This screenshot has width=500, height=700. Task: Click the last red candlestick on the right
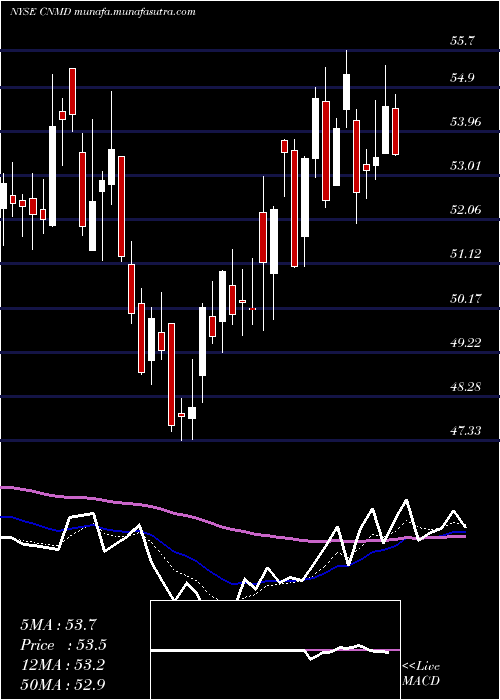(x=395, y=132)
